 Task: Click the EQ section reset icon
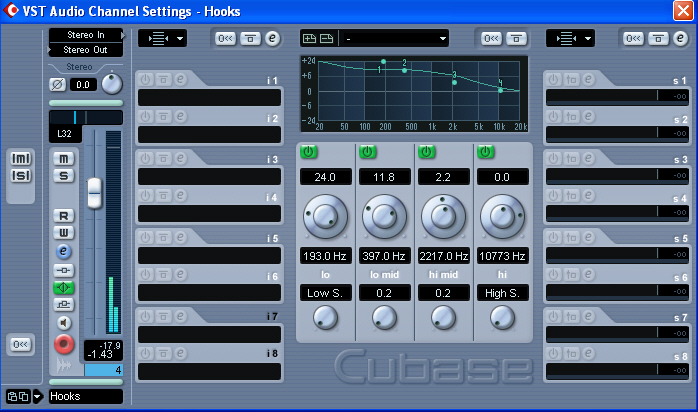coord(491,39)
